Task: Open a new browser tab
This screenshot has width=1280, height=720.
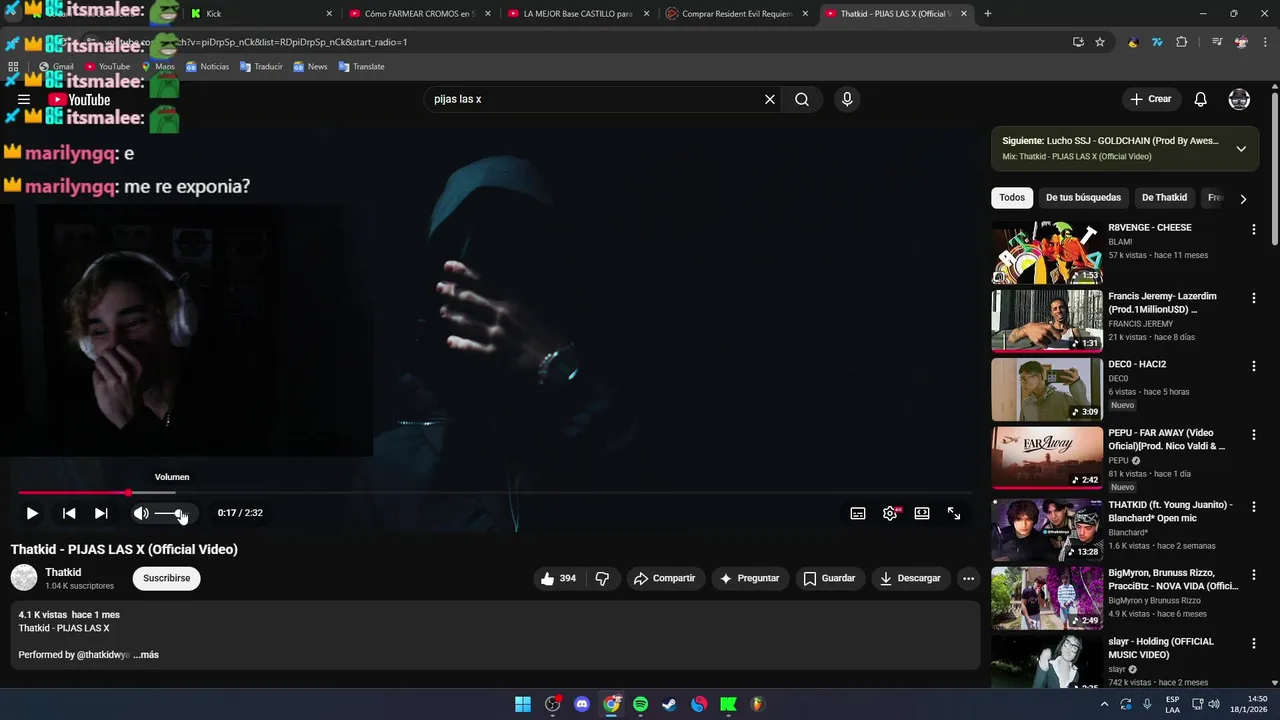Action: pyautogui.click(x=988, y=14)
